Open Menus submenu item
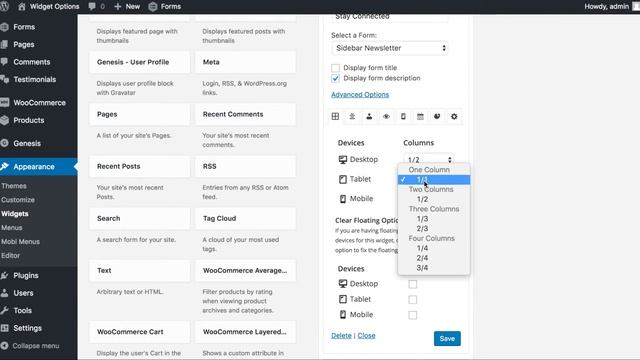 [12, 227]
